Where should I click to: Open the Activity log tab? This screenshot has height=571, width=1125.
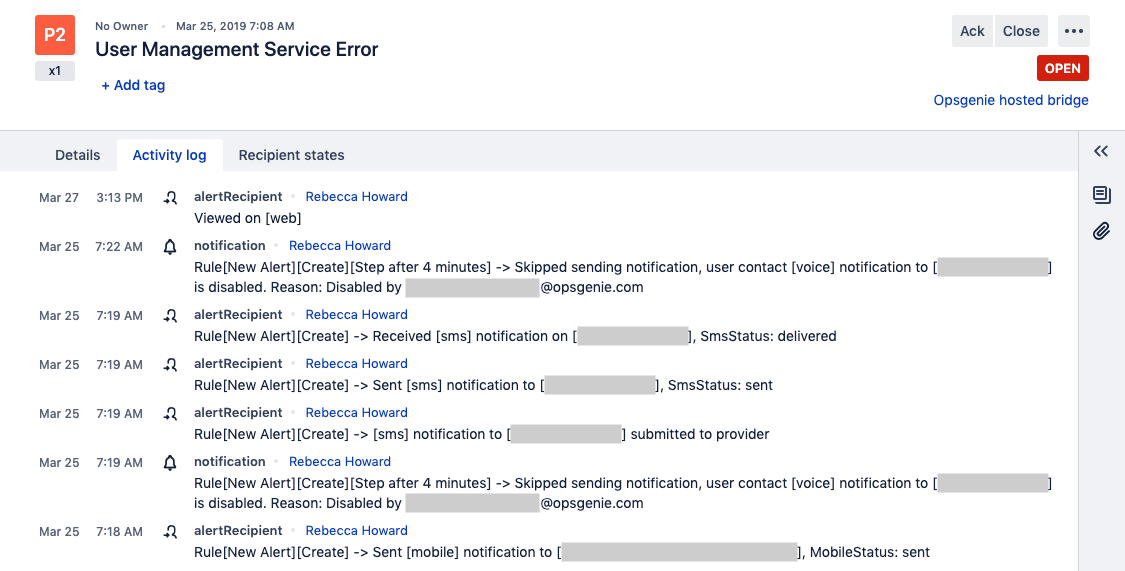pyautogui.click(x=170, y=155)
